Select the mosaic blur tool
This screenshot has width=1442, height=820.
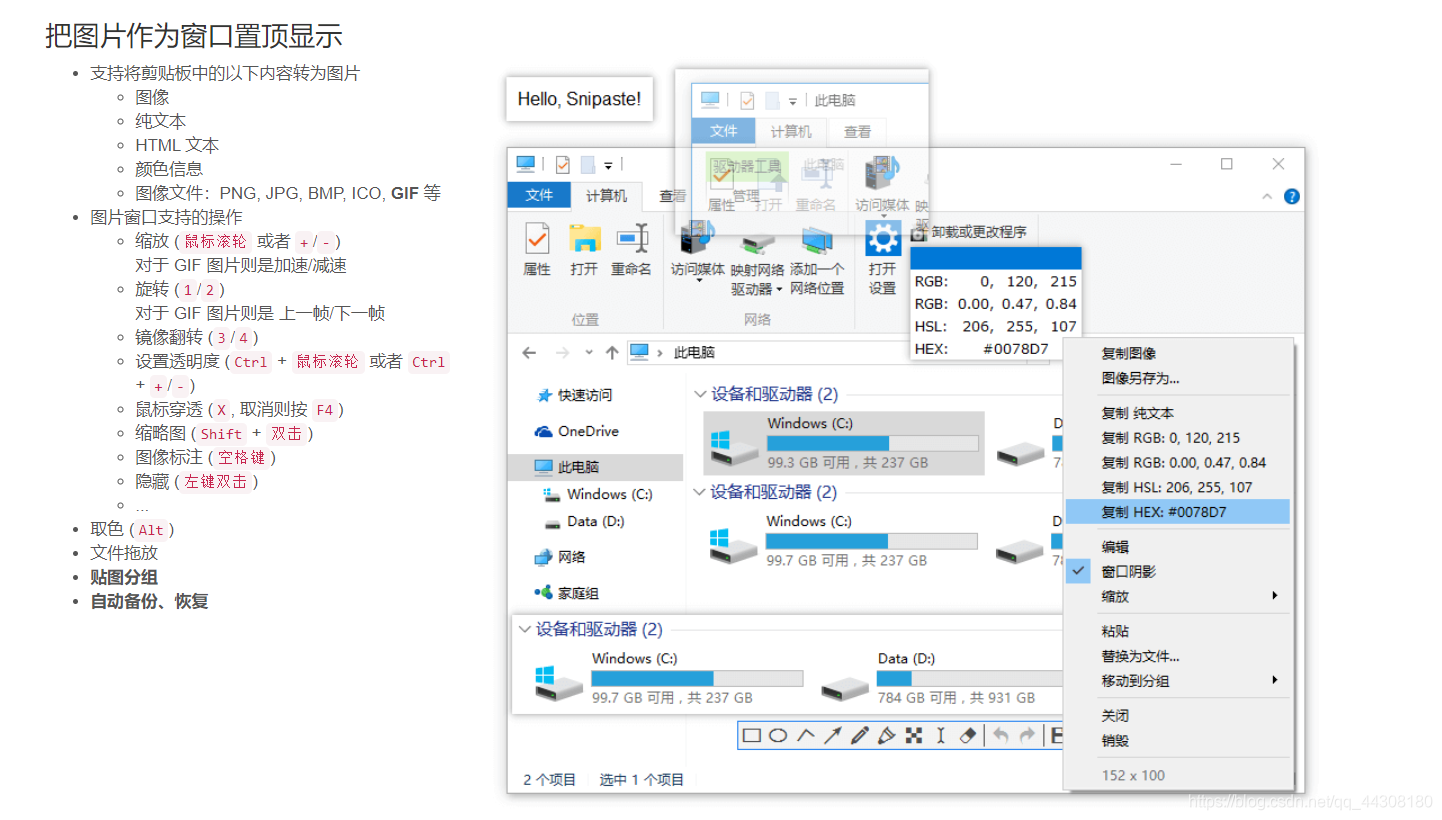click(913, 736)
